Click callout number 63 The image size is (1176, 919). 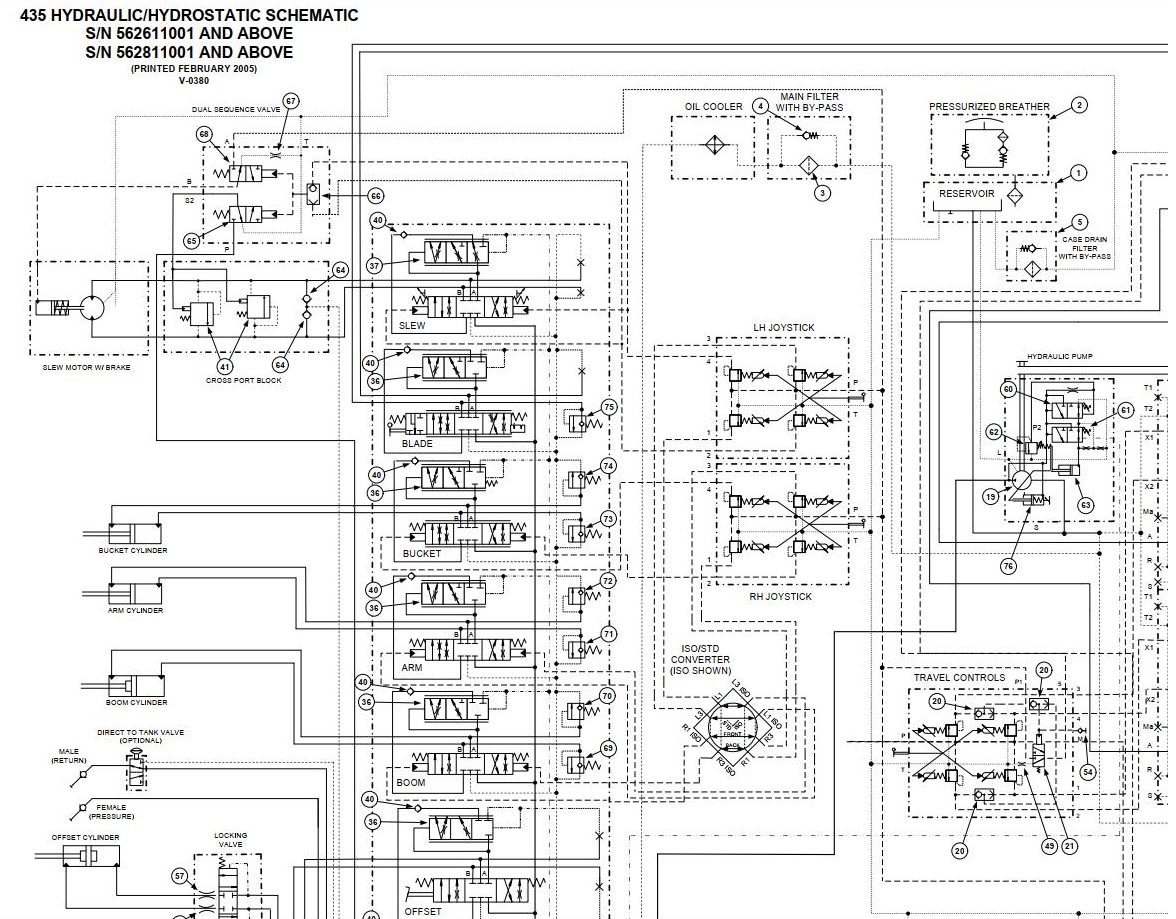pos(1085,505)
